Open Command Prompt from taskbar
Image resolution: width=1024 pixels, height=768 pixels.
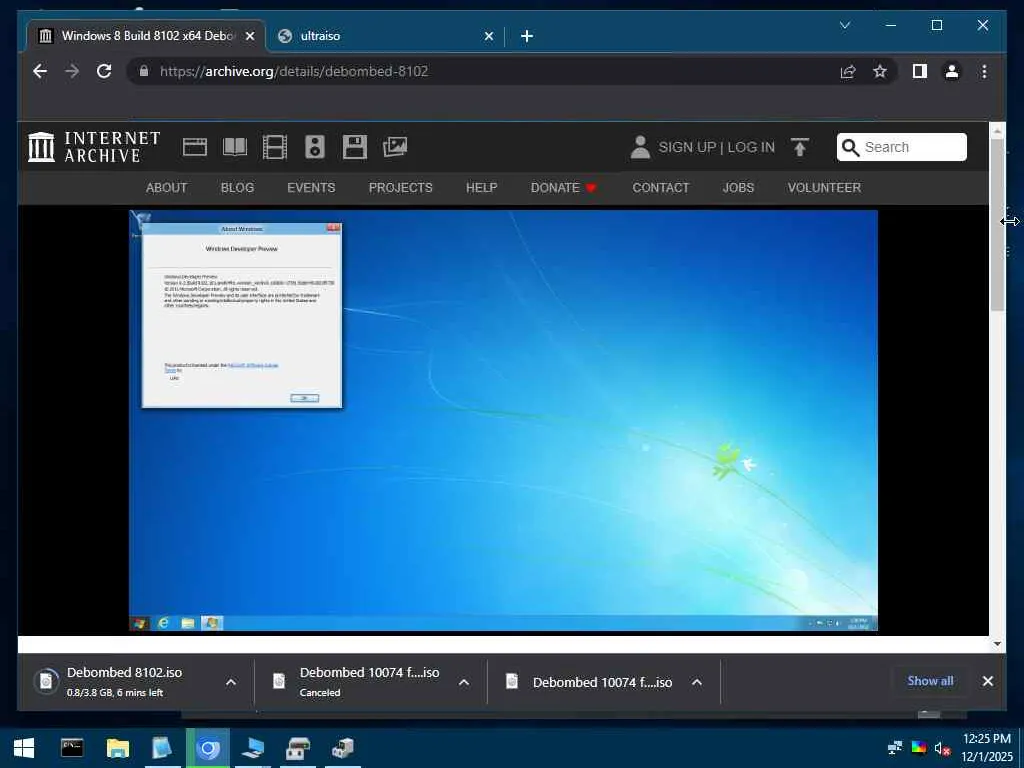click(x=72, y=748)
